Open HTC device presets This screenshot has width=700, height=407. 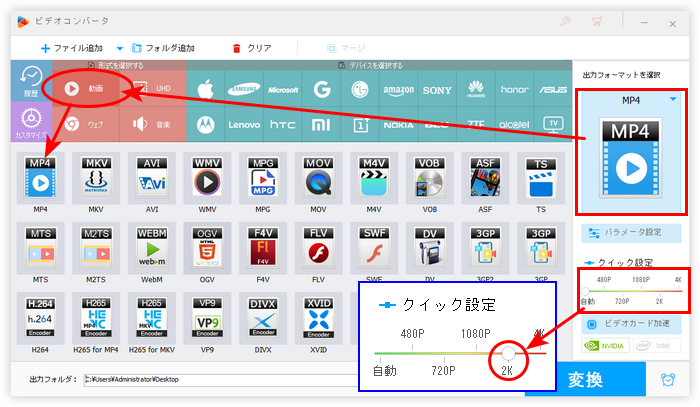point(283,125)
